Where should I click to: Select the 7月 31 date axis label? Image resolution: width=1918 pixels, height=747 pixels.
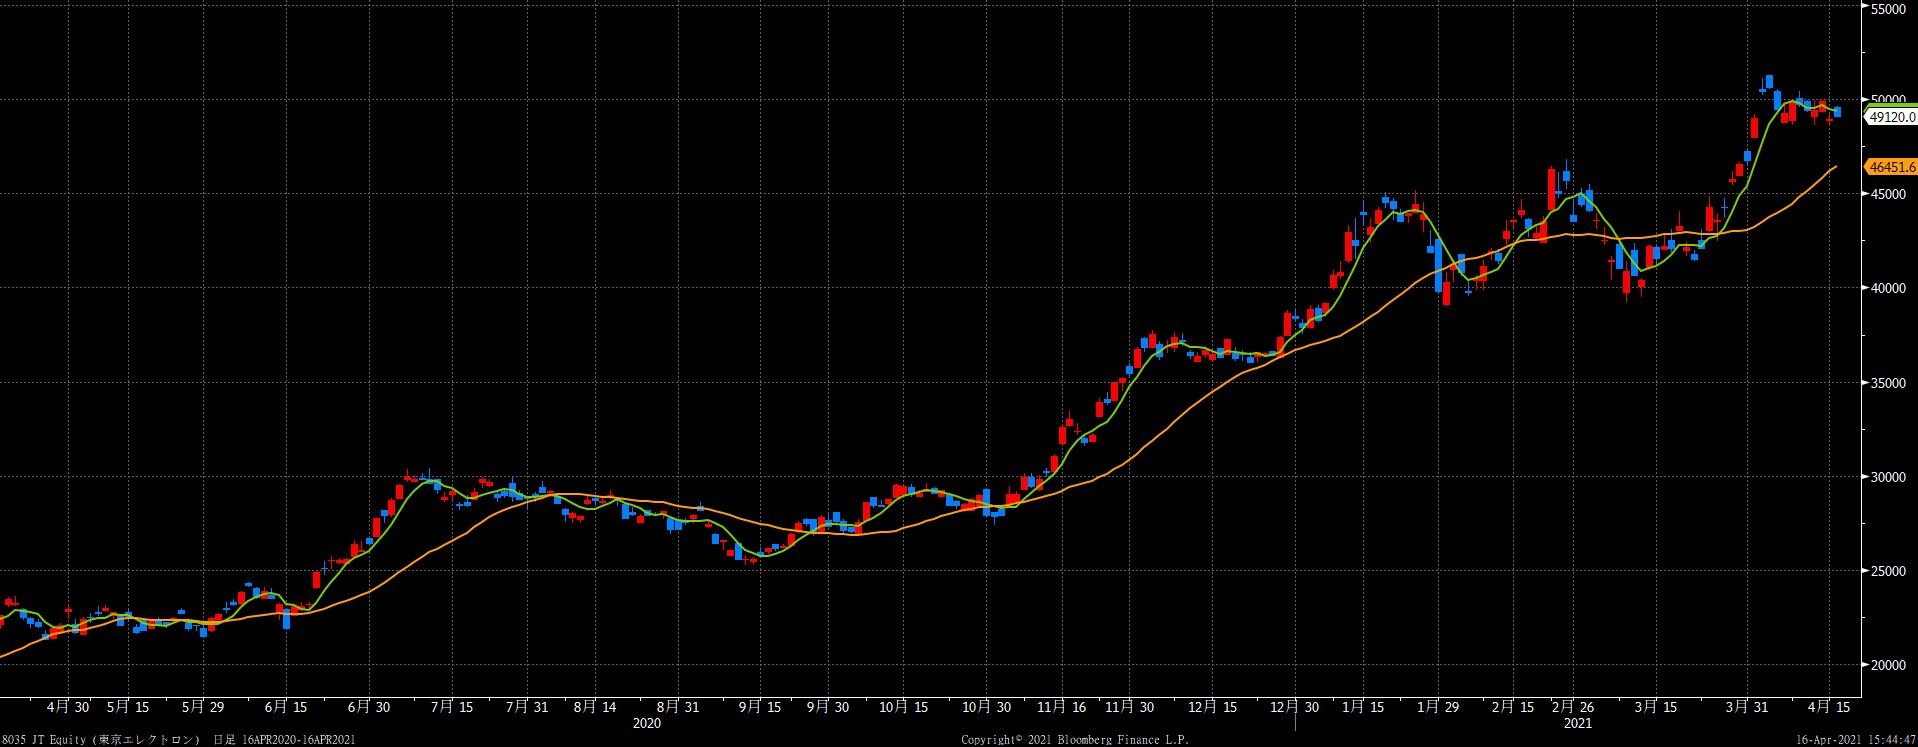[527, 707]
